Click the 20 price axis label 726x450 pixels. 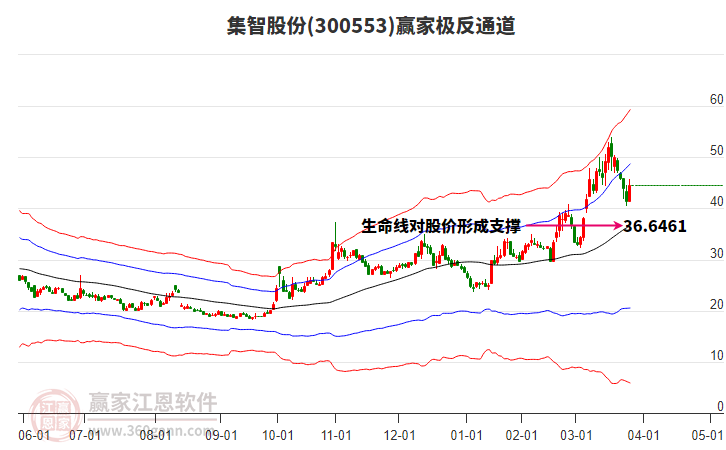tap(715, 305)
